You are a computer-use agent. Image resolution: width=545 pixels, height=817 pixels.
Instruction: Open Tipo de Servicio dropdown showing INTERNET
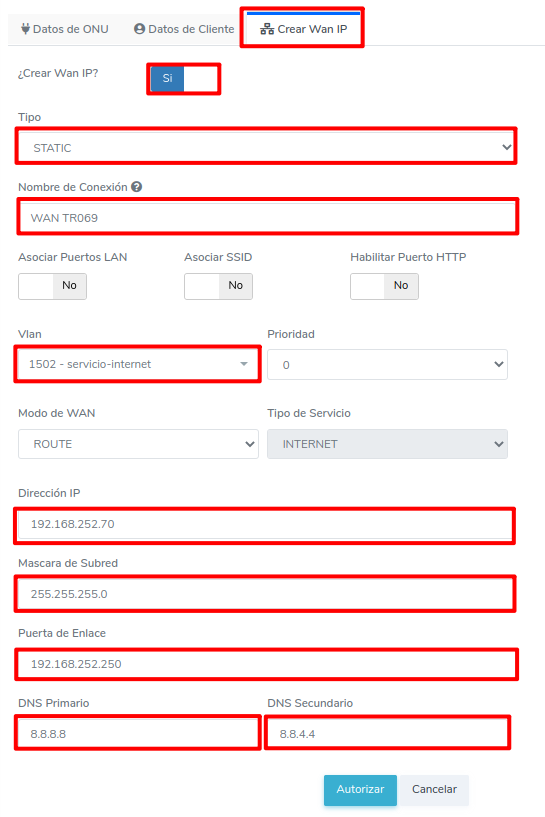(387, 444)
